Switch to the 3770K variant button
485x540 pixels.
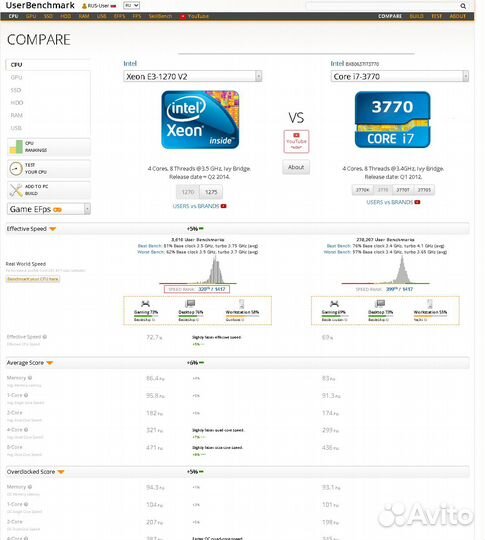(362, 190)
